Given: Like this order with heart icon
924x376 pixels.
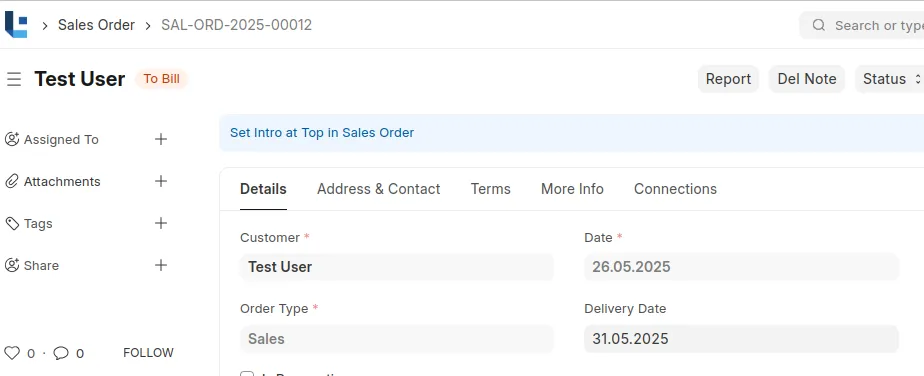Looking at the screenshot, I should (x=12, y=353).
